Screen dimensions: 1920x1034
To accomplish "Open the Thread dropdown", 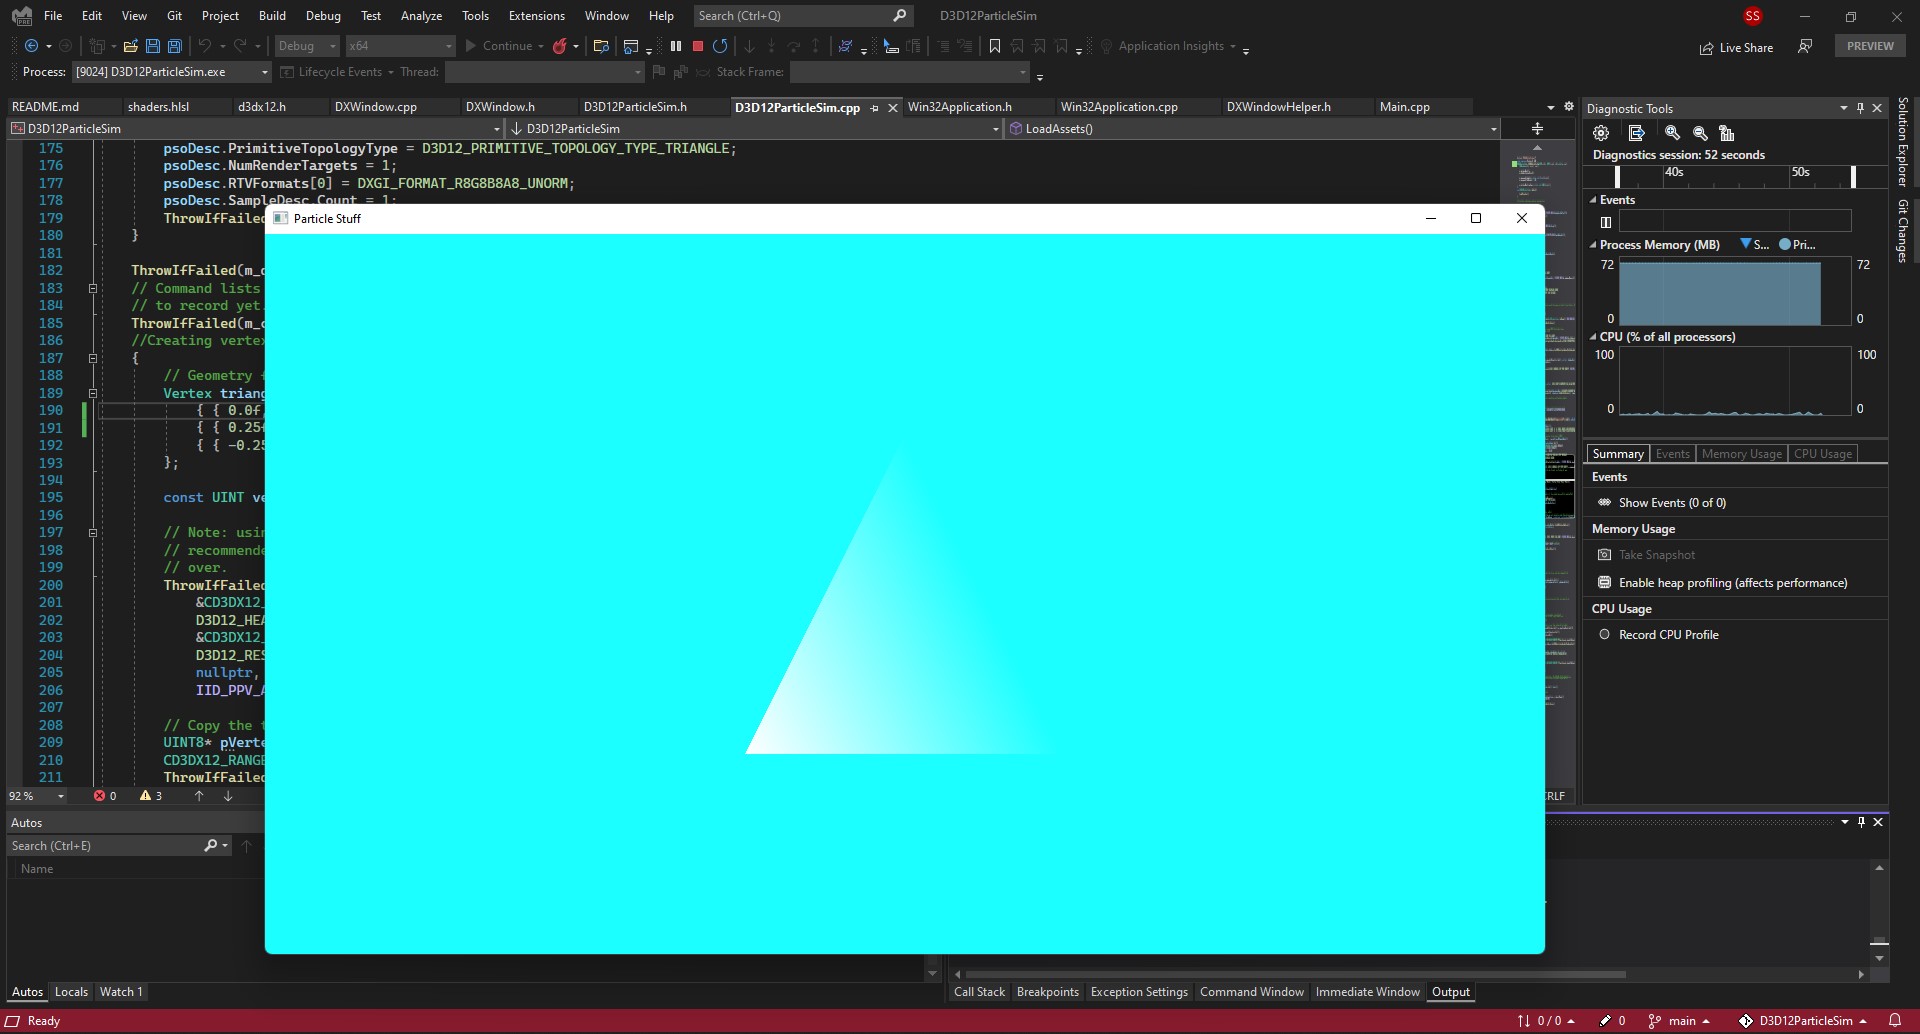I will click(544, 72).
